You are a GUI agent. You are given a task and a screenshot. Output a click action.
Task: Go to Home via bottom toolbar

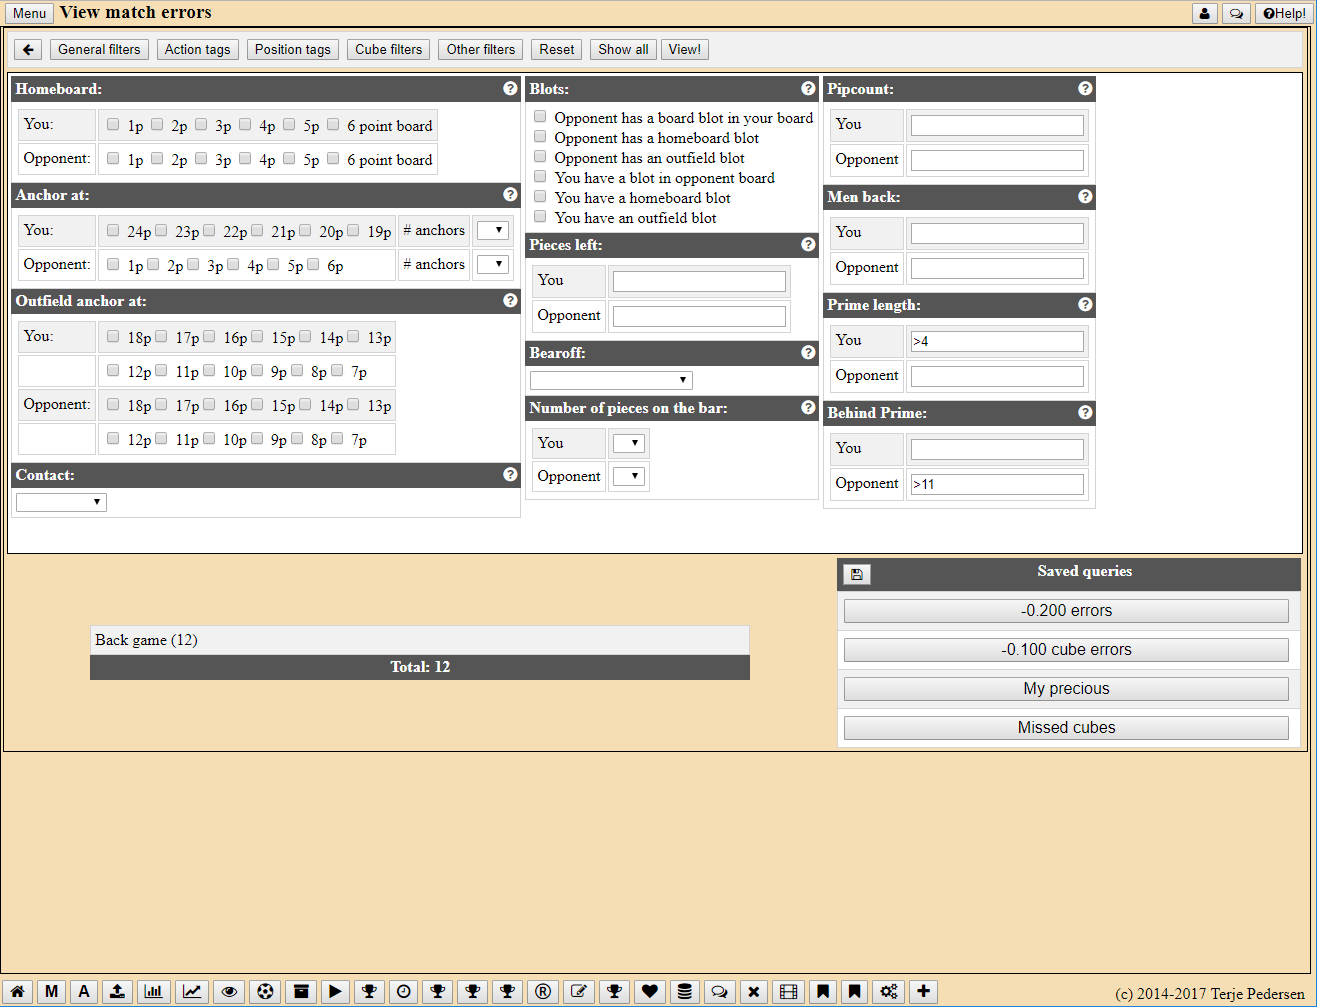coord(18,991)
